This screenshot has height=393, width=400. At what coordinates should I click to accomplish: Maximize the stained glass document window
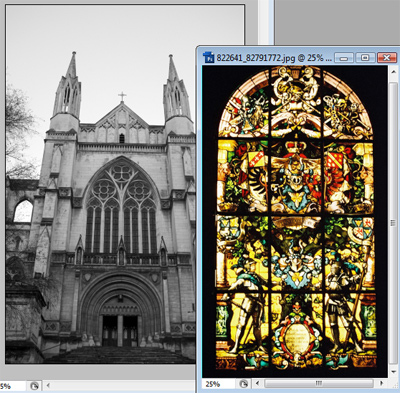click(x=365, y=58)
